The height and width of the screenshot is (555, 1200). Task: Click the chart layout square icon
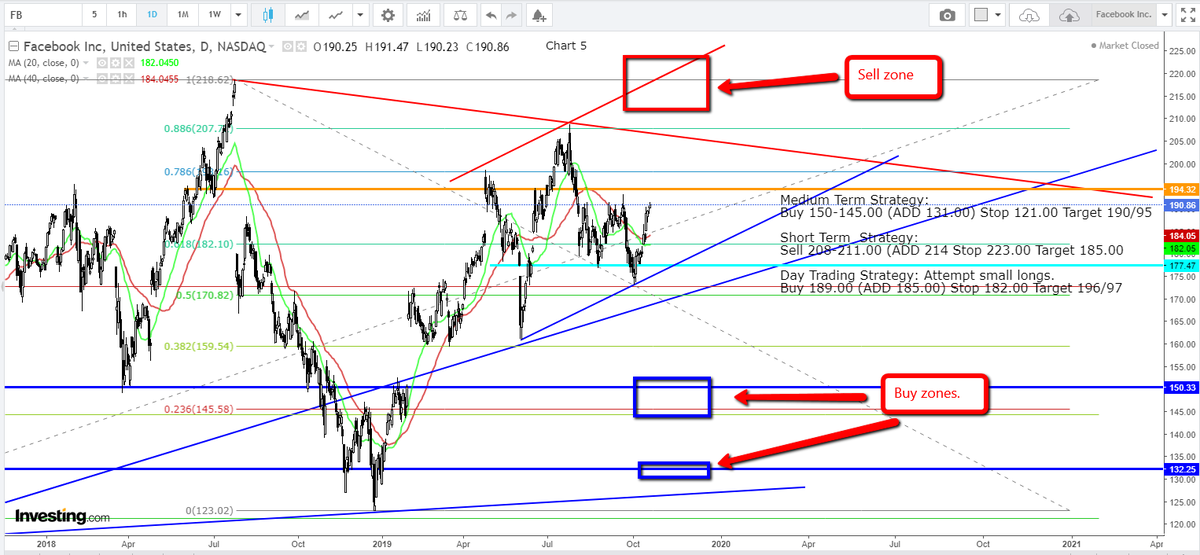pos(981,15)
